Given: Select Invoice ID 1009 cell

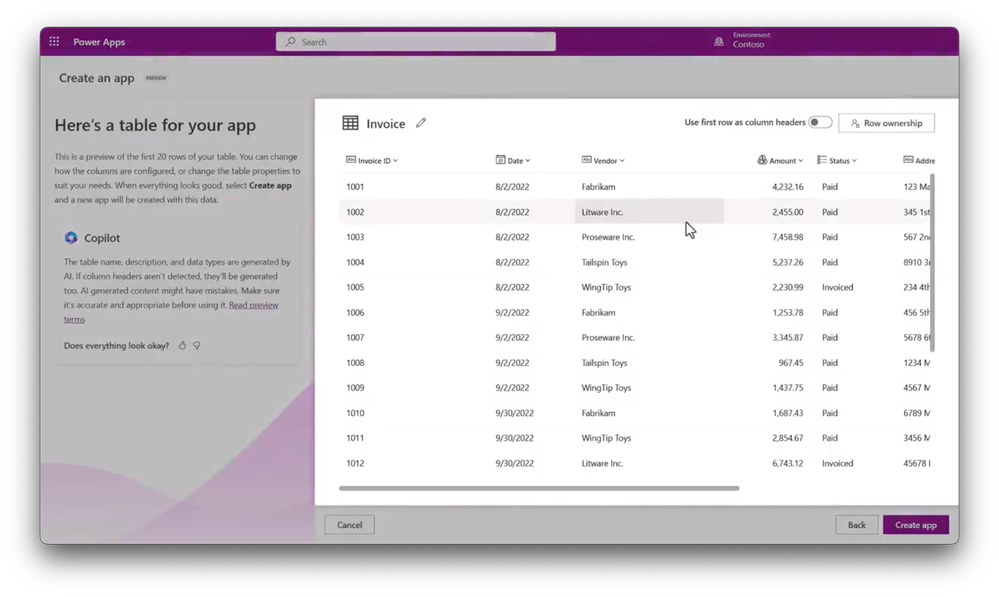Looking at the screenshot, I should pos(355,388).
